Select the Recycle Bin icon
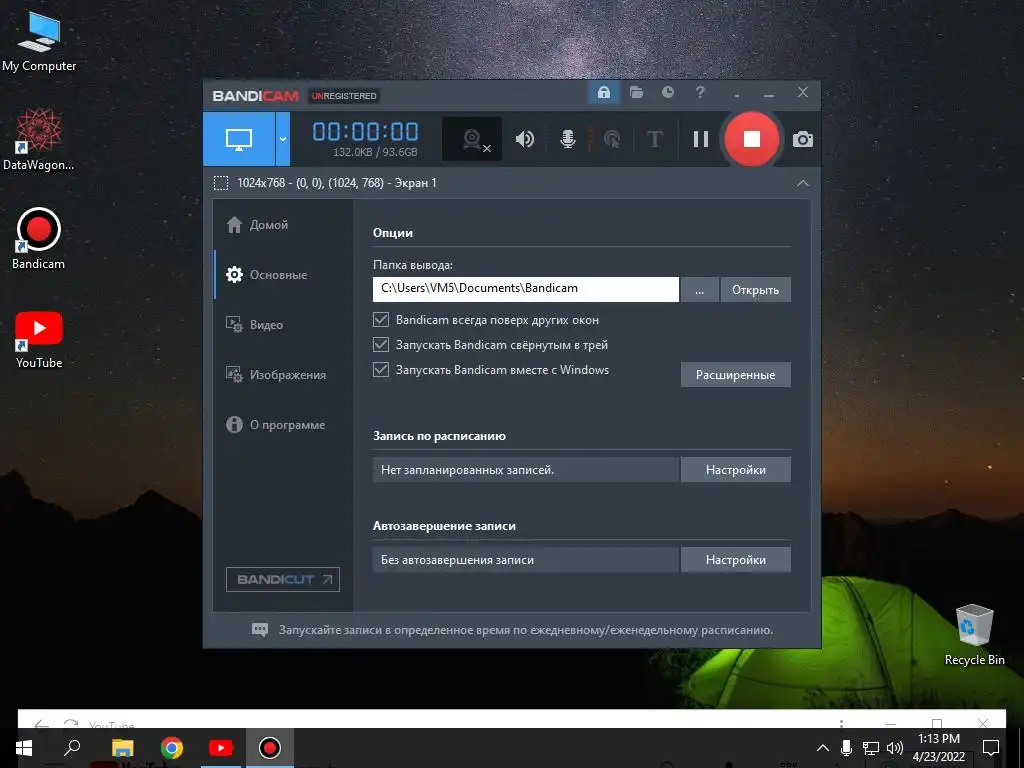 pos(974,635)
